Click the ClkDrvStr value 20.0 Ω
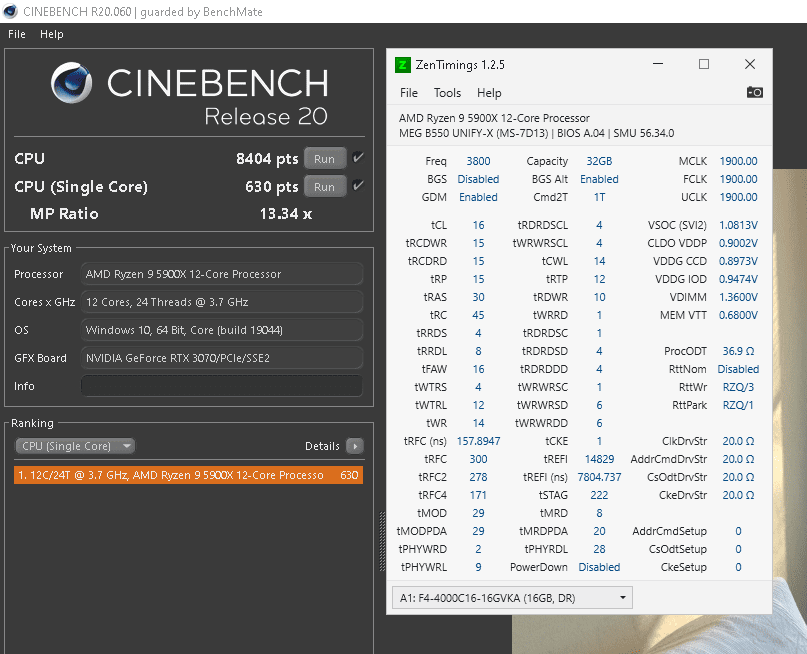 click(738, 441)
